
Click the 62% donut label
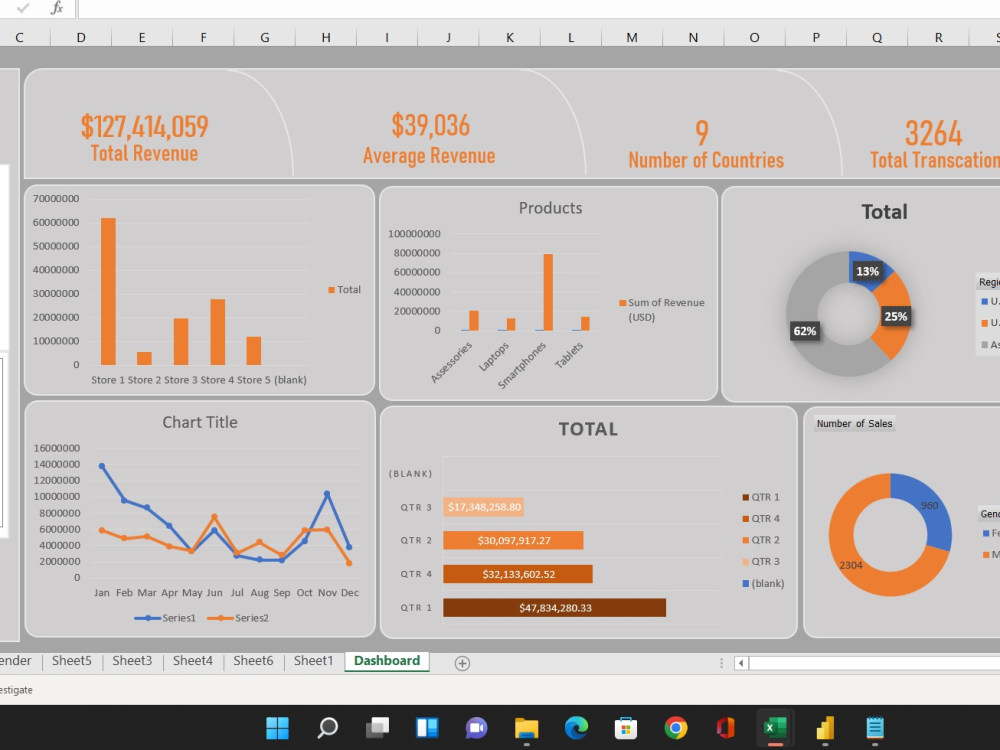(805, 331)
